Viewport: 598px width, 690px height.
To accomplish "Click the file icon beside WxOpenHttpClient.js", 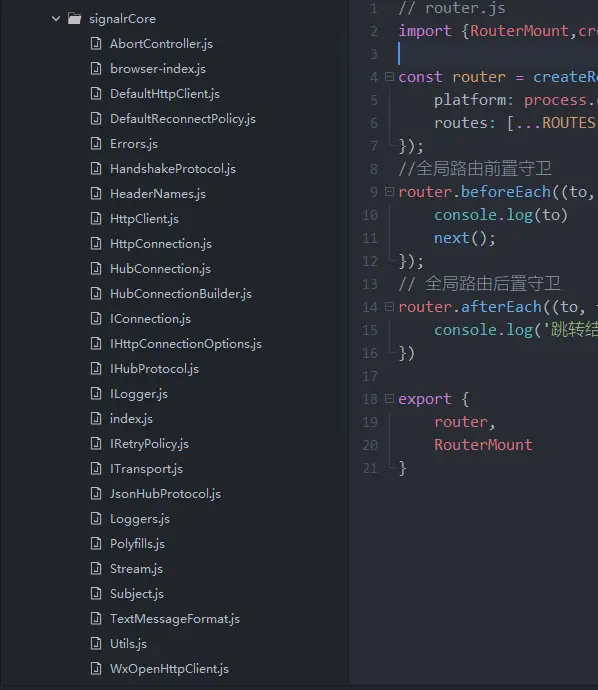I will point(96,668).
